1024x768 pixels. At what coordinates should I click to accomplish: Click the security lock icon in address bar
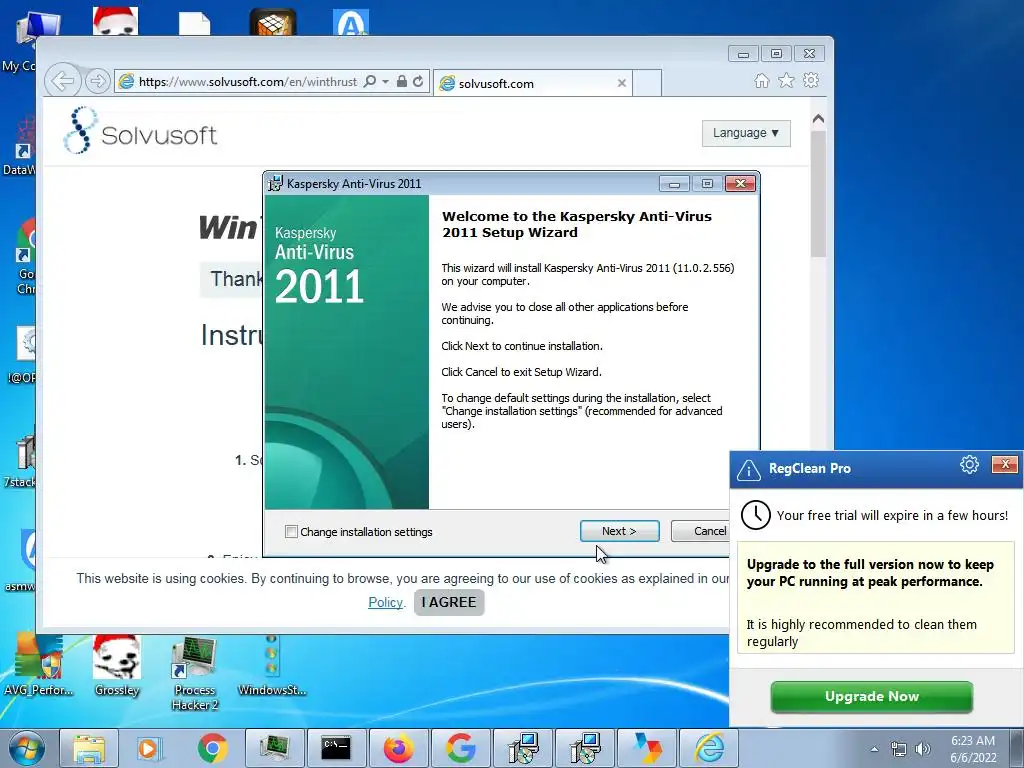coord(402,81)
